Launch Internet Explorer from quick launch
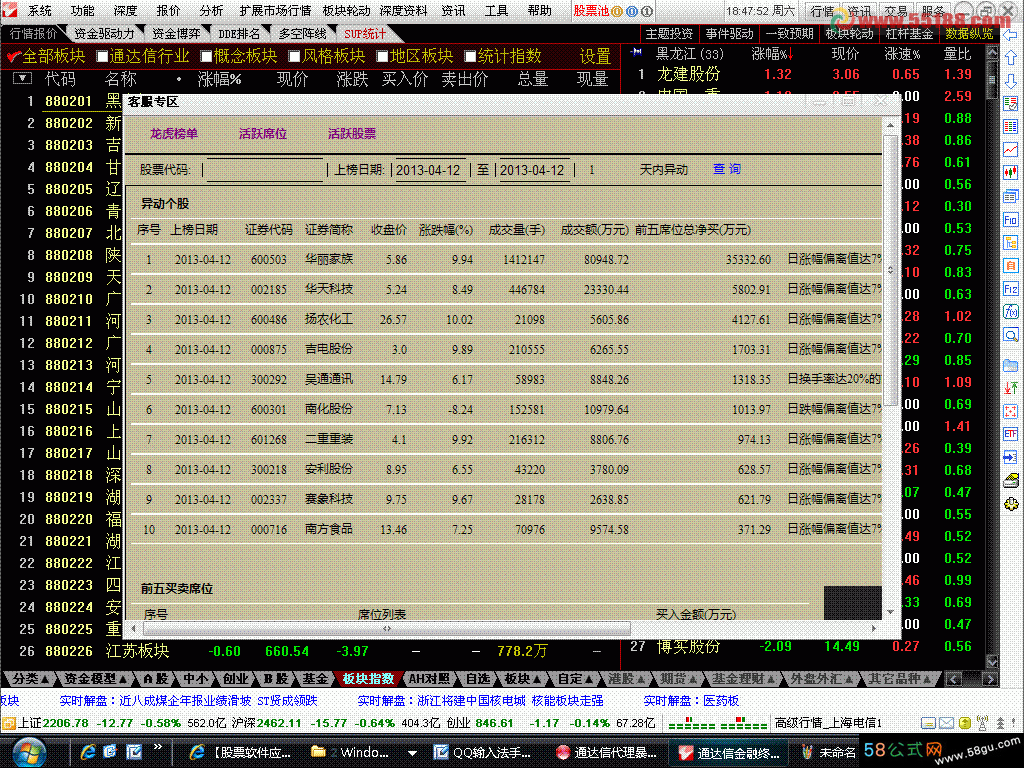The image size is (1024, 768). 88,752
